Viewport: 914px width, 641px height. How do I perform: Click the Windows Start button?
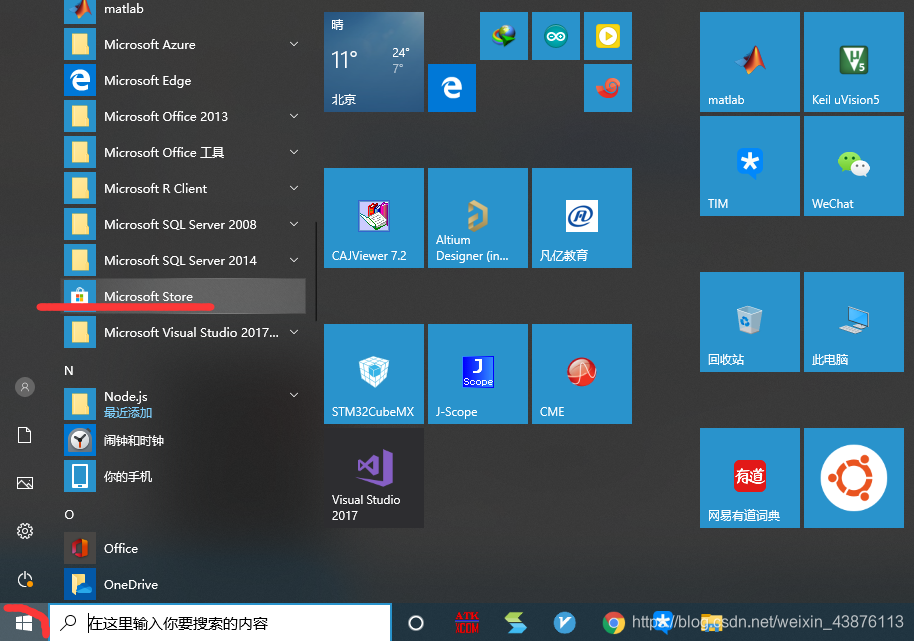point(24,623)
